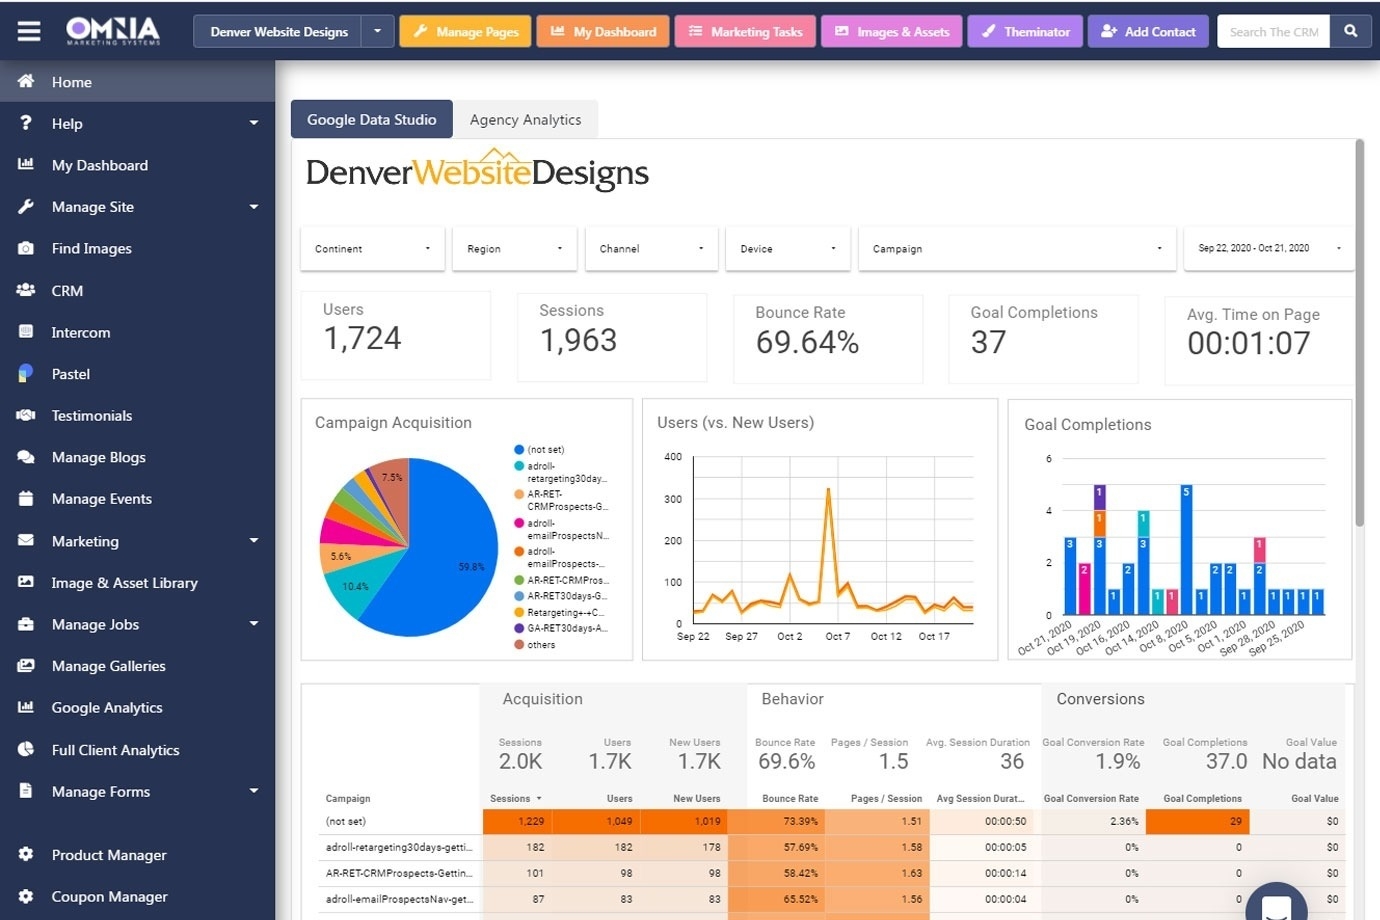Click the Sessions 1,963 scorecard
The height and width of the screenshot is (920, 1380).
pyautogui.click(x=612, y=337)
